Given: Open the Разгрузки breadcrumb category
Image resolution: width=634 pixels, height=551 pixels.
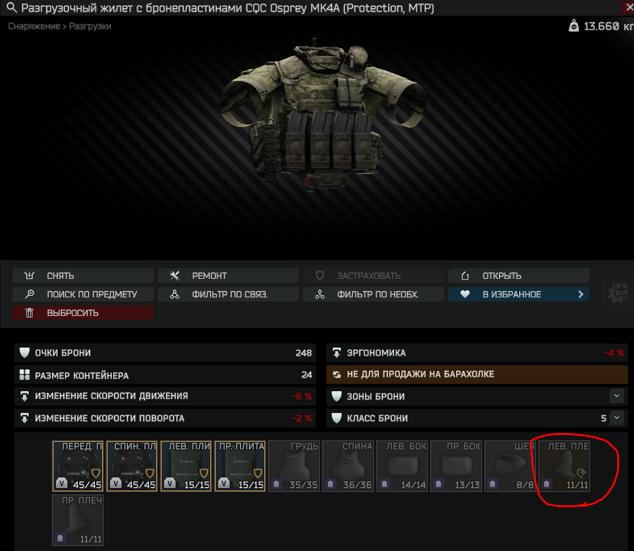Looking at the screenshot, I should tap(91, 26).
